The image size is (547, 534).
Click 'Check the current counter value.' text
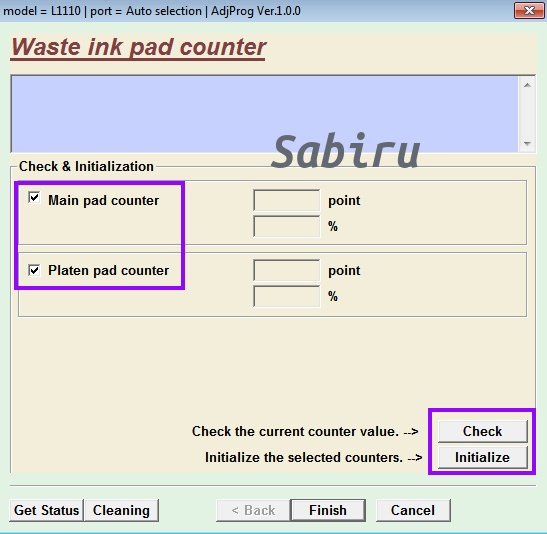pyautogui.click(x=295, y=431)
